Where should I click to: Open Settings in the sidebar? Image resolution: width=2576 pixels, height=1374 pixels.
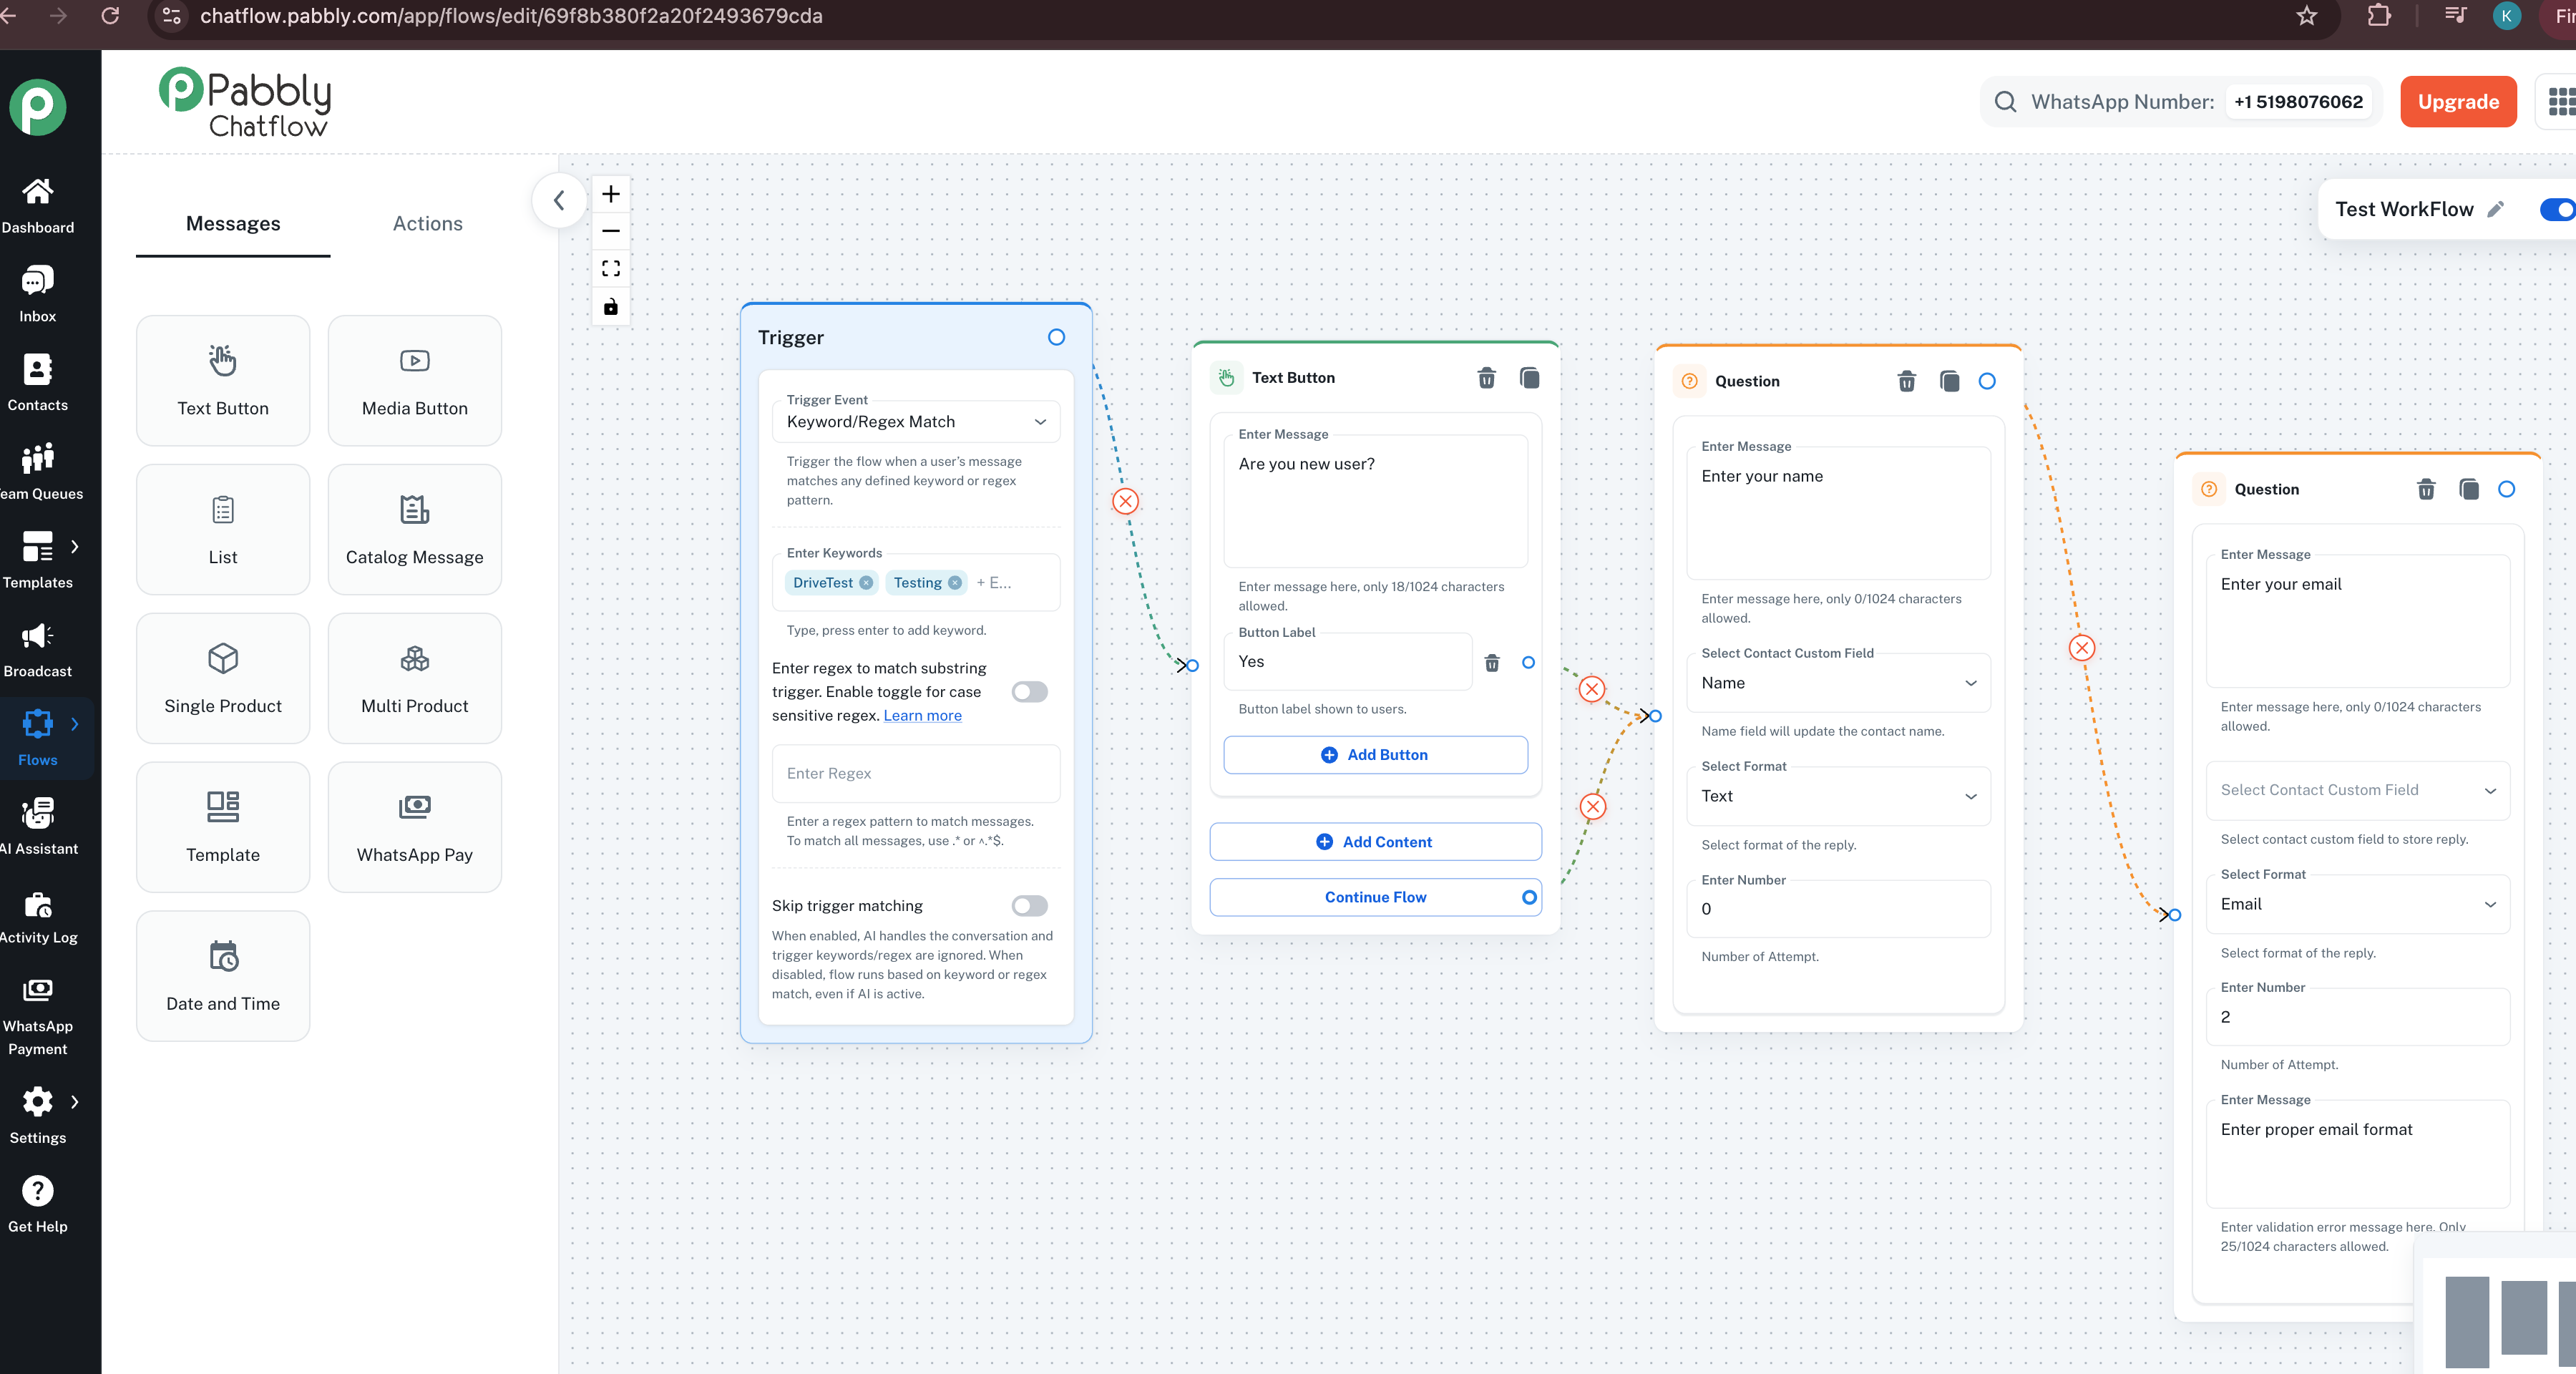[x=38, y=1116]
